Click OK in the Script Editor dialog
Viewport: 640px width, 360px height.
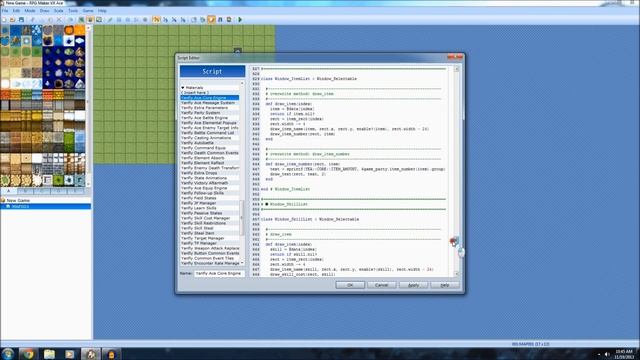[x=350, y=285]
